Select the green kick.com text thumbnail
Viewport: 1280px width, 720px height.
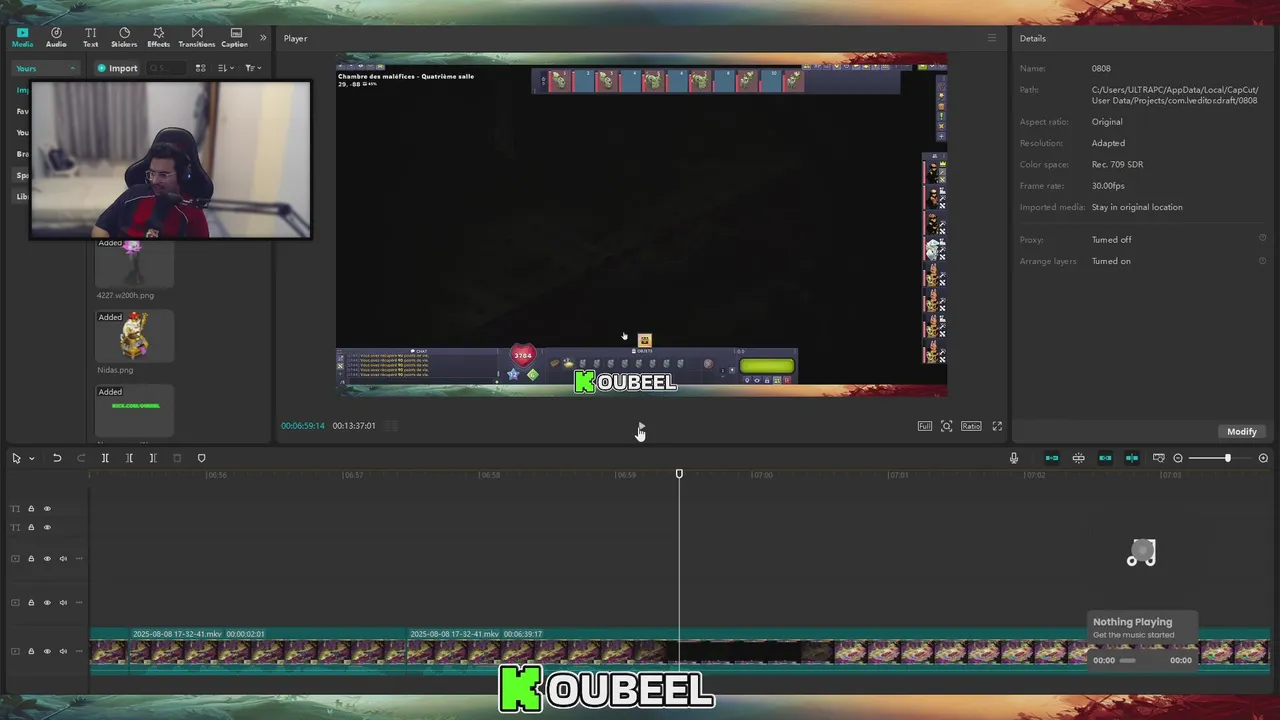click(134, 410)
